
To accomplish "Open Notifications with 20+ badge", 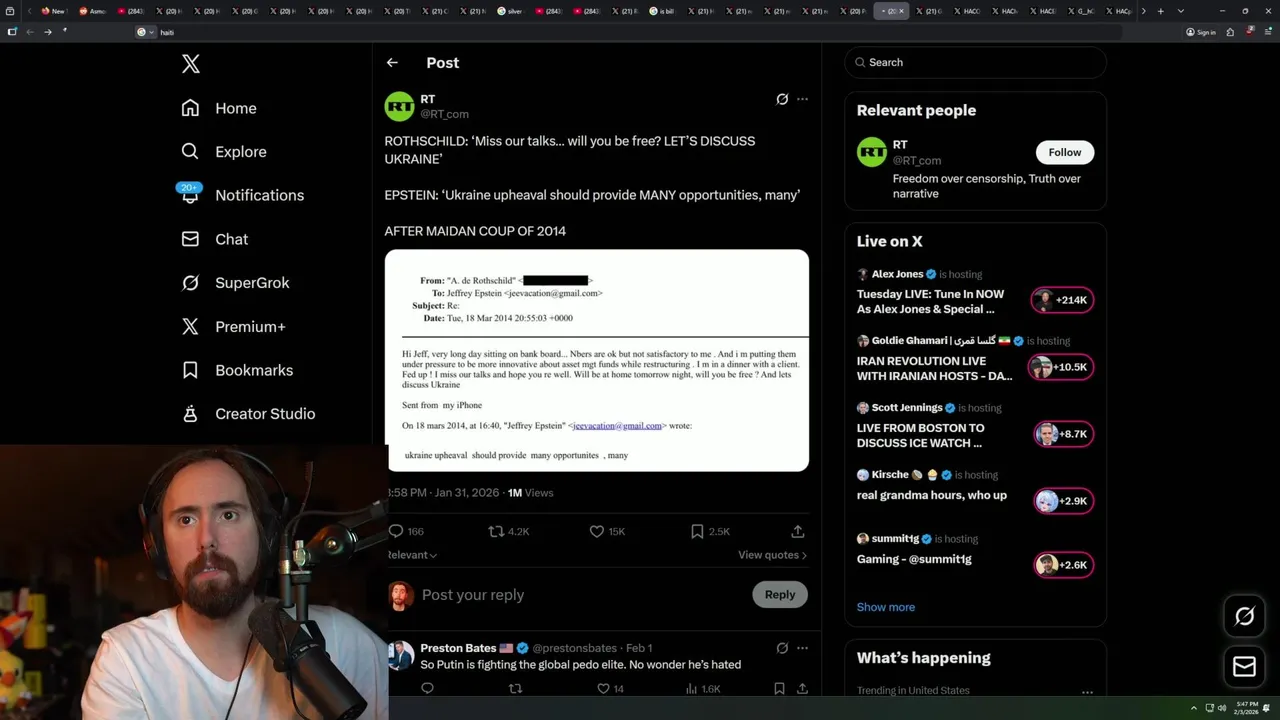I will click(241, 195).
